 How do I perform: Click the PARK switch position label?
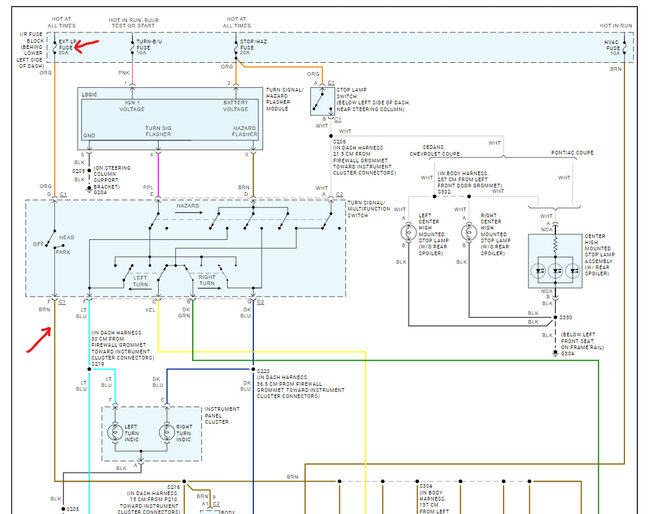63,252
